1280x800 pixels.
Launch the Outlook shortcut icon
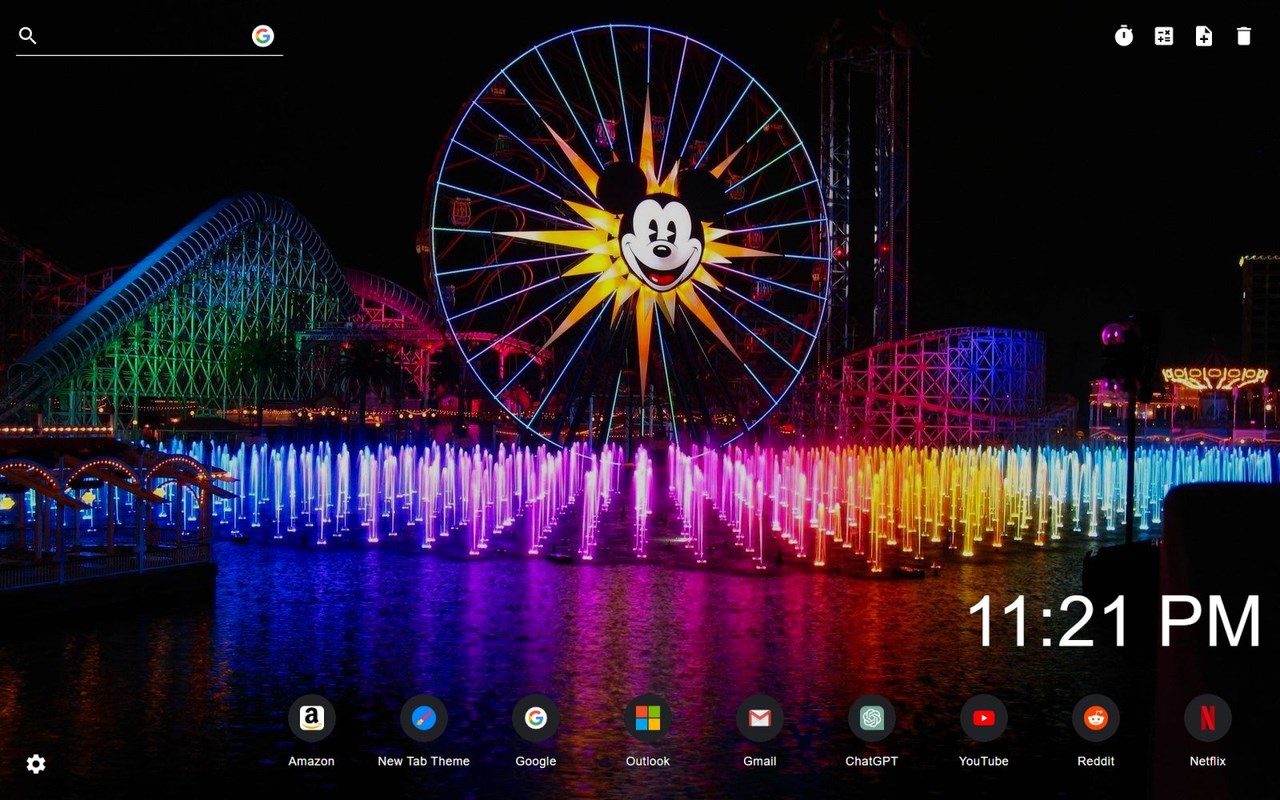(x=648, y=718)
